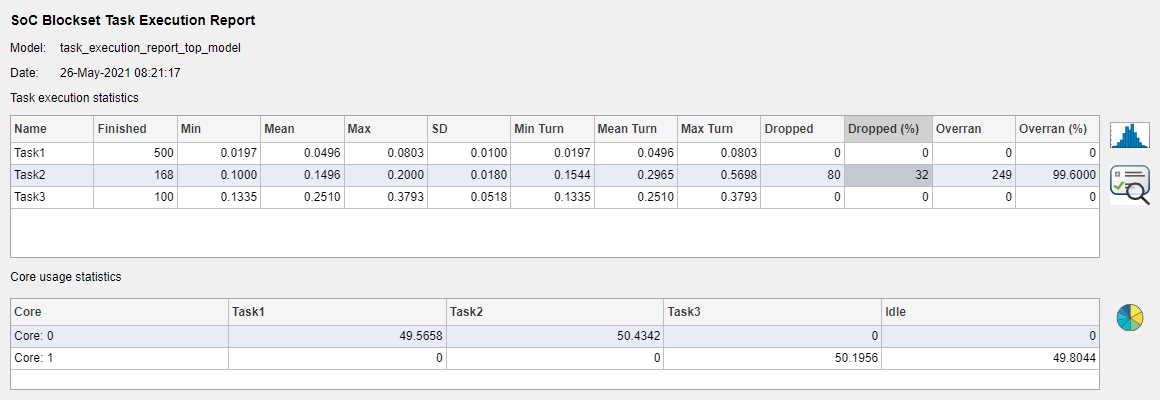Open the task execution histogram icon
Viewport: 1160px width, 400px height.
(1130, 136)
